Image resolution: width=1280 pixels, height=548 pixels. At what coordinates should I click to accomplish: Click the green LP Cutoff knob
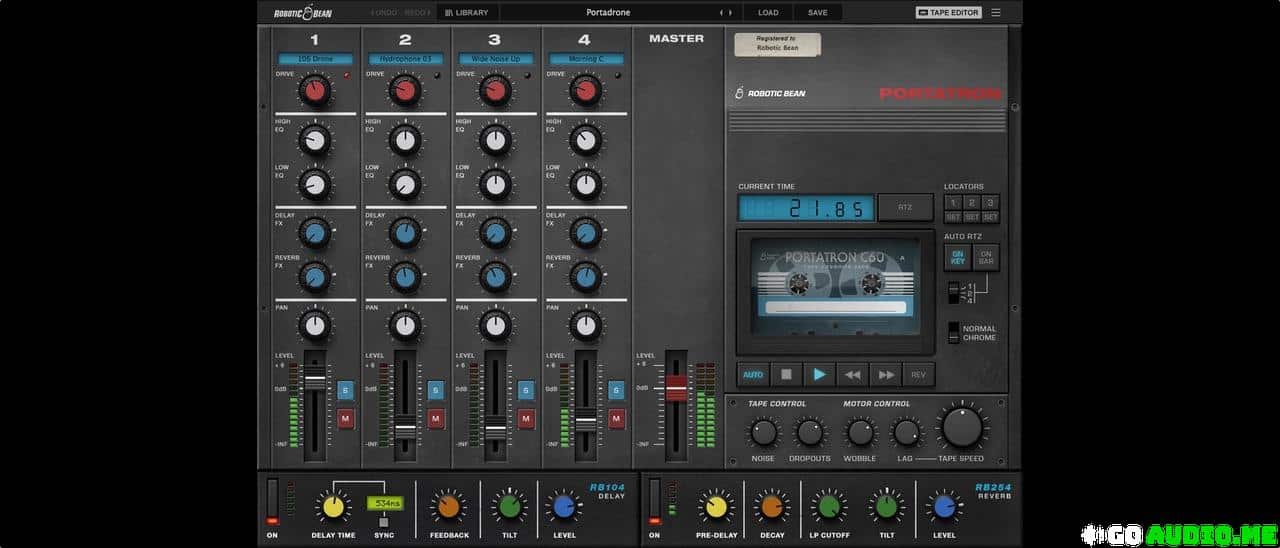[829, 507]
